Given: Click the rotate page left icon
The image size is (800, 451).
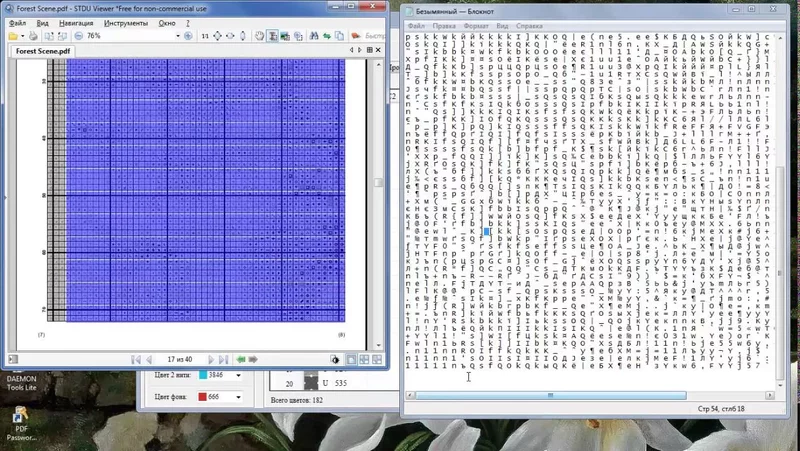Looking at the screenshot, I should point(49,36).
